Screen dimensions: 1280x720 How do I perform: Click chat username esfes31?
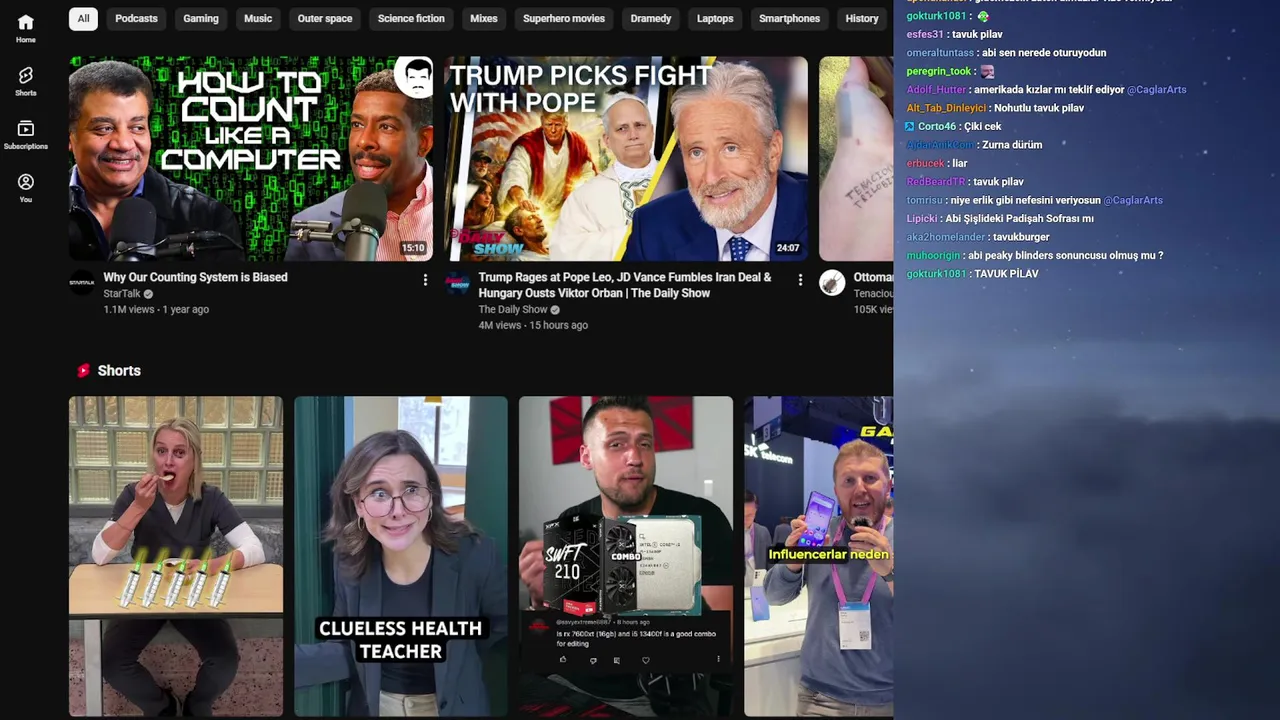point(925,35)
